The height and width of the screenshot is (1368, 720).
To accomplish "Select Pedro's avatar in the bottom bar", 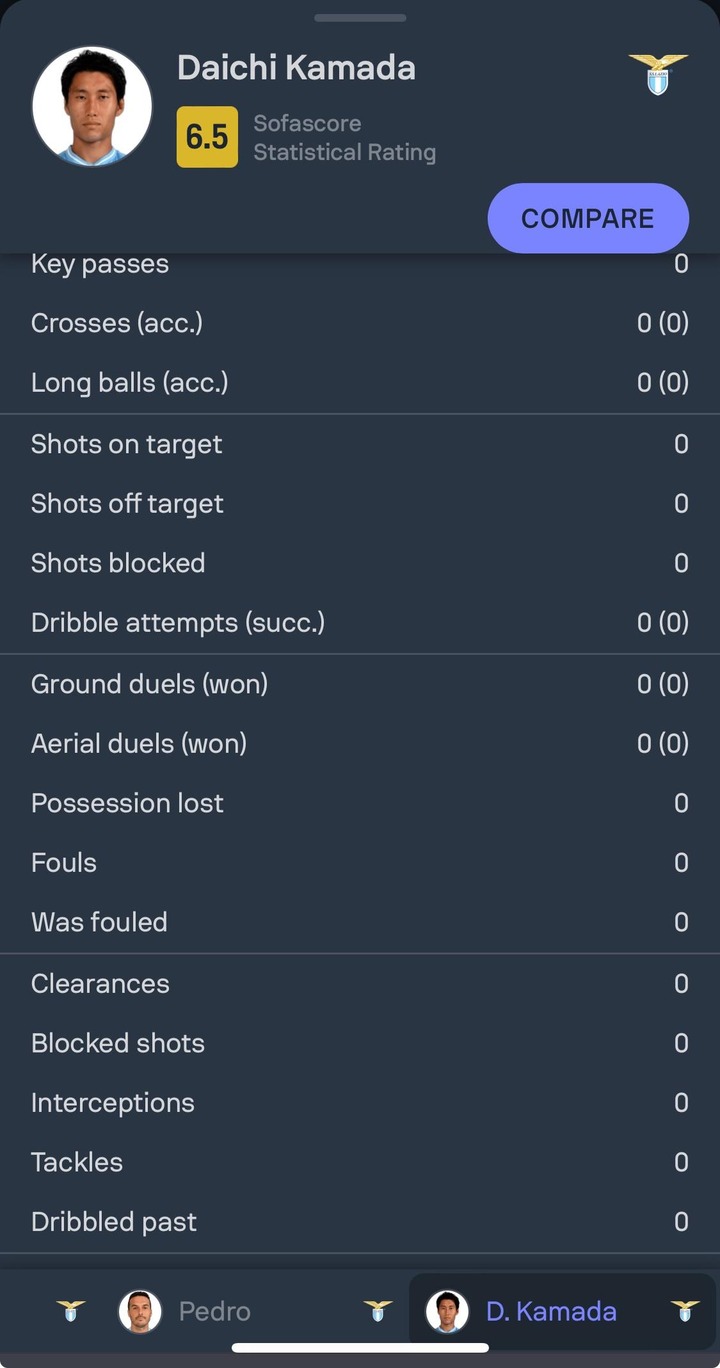I will tap(140, 1311).
